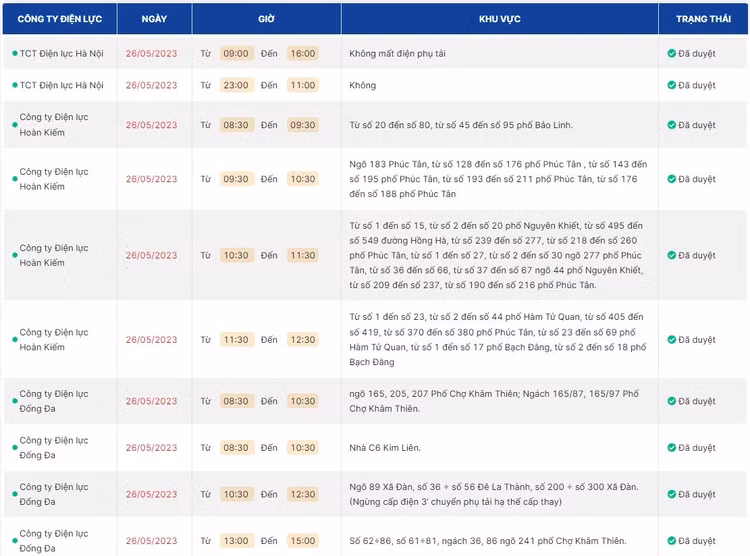Click green dot beside Đống Đa 13:00 entry
This screenshot has width=750, height=556.
[14, 542]
